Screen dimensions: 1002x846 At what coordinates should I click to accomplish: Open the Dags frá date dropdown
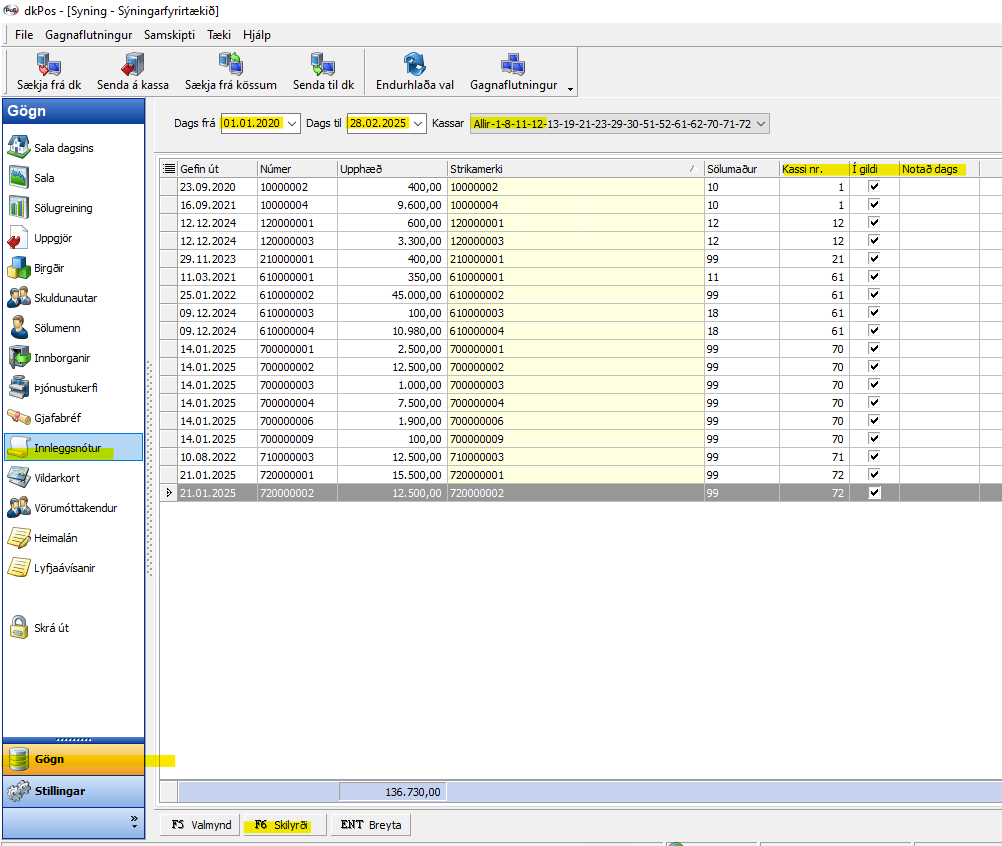pyautogui.click(x=291, y=123)
